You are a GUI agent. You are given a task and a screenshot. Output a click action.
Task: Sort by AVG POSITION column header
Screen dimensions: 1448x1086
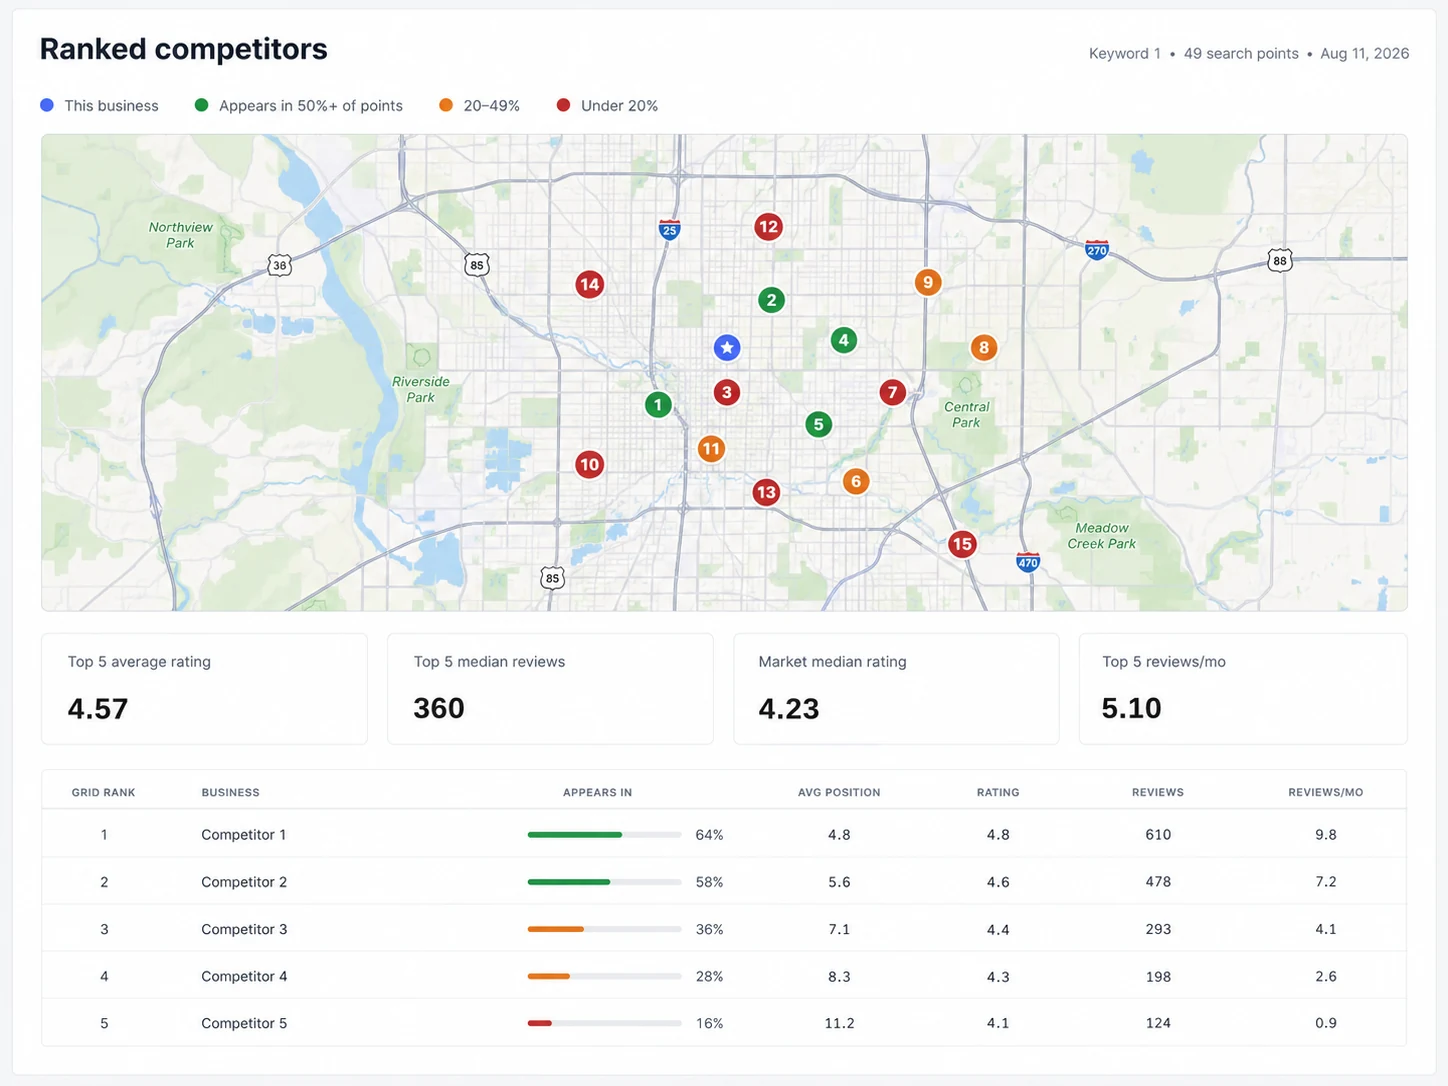coord(839,792)
